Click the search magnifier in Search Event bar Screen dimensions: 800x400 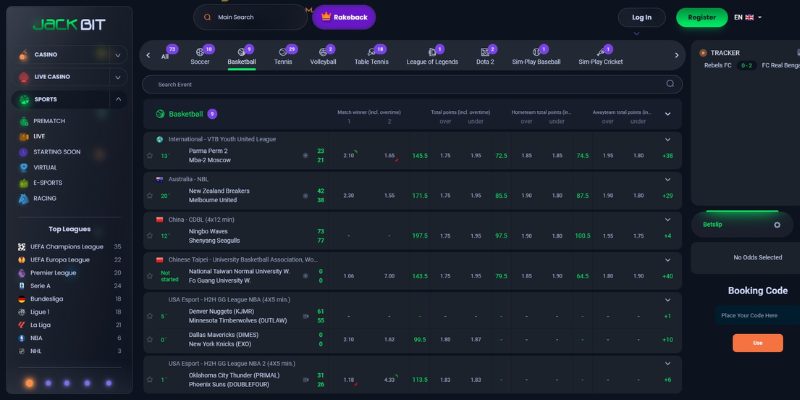[670, 84]
